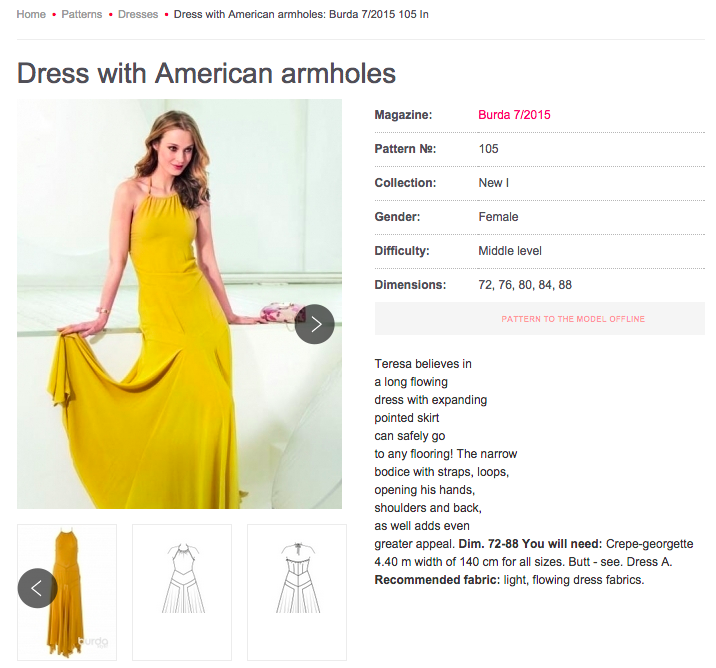Click the Gender value Female
716x668 pixels.
pyautogui.click(x=498, y=217)
